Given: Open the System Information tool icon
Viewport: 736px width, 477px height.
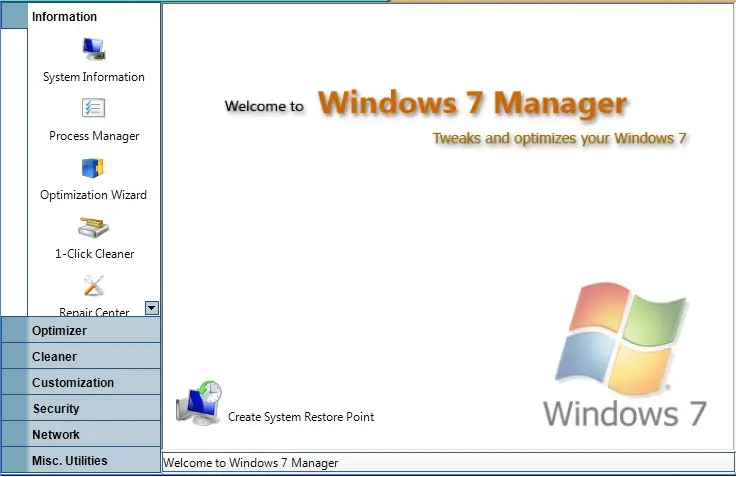Looking at the screenshot, I should 94,49.
